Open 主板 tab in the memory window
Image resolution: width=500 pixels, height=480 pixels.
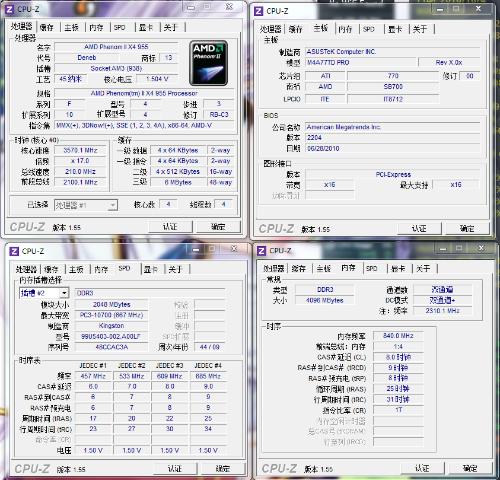324,268
